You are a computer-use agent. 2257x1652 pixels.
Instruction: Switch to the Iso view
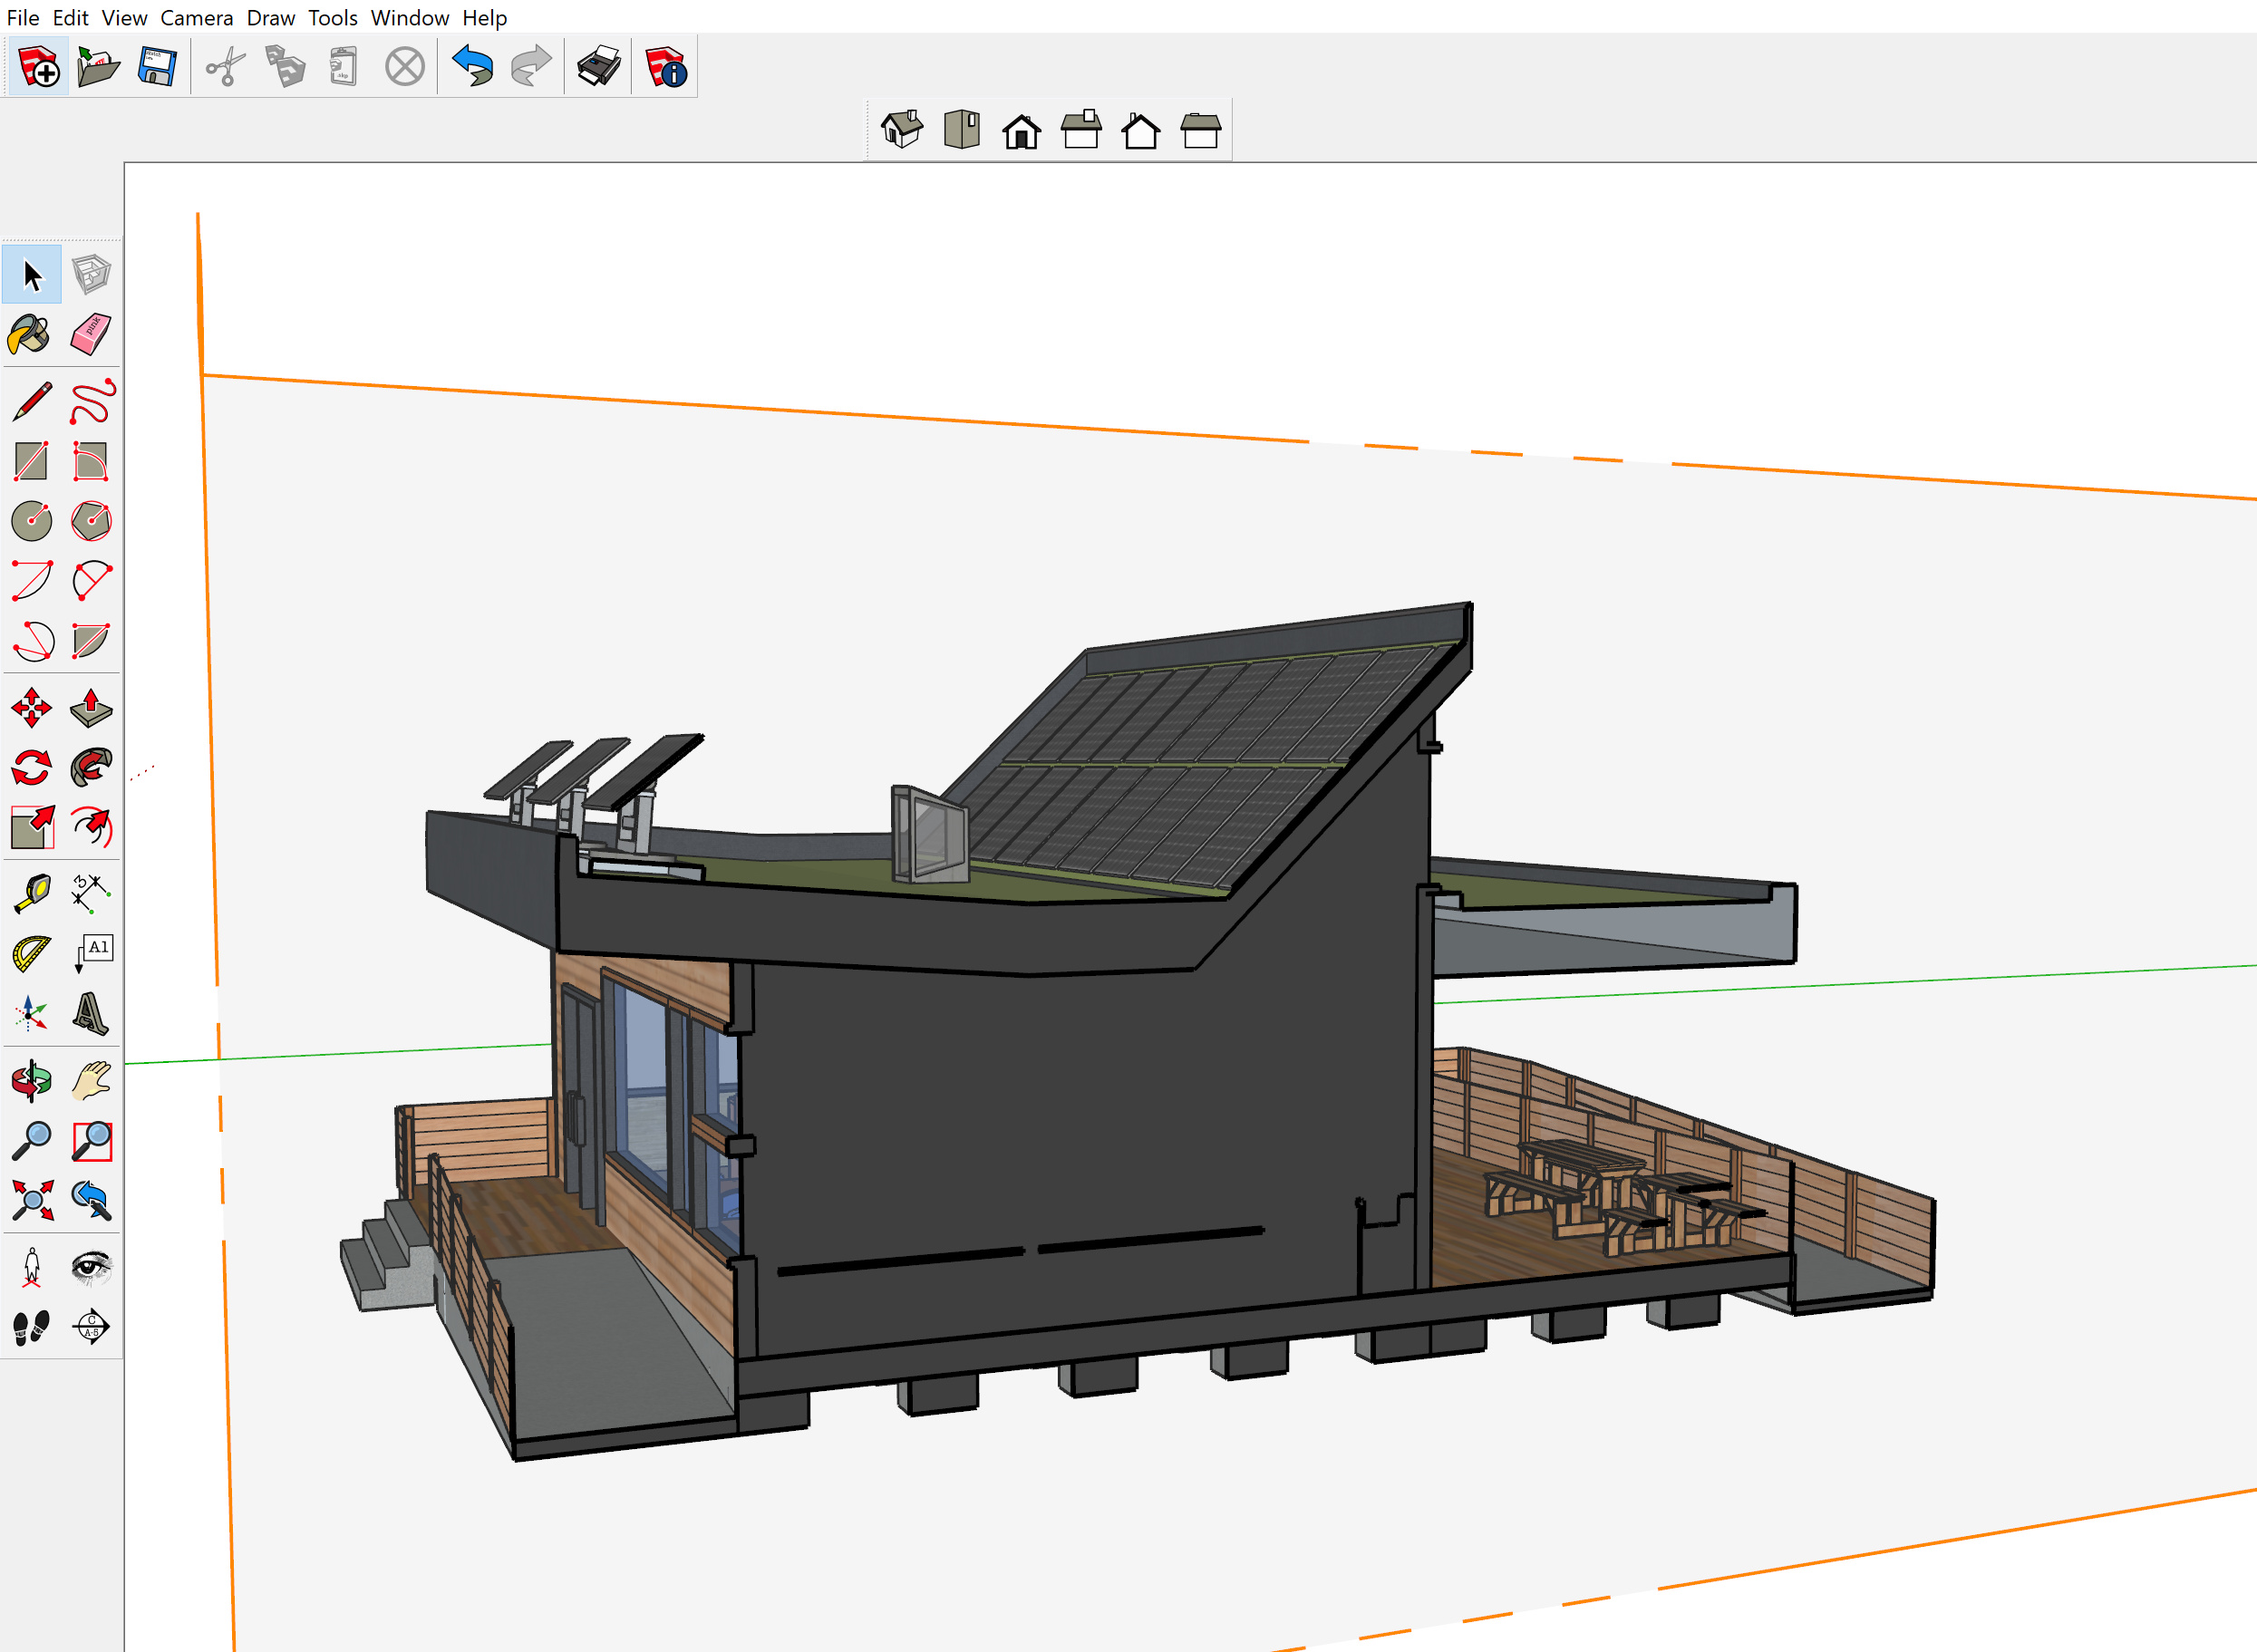click(x=901, y=130)
